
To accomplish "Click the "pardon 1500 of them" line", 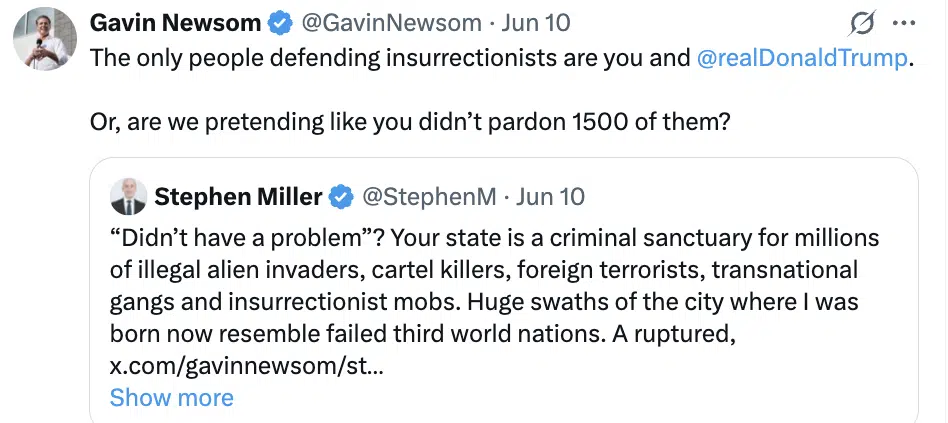I will point(411,122).
